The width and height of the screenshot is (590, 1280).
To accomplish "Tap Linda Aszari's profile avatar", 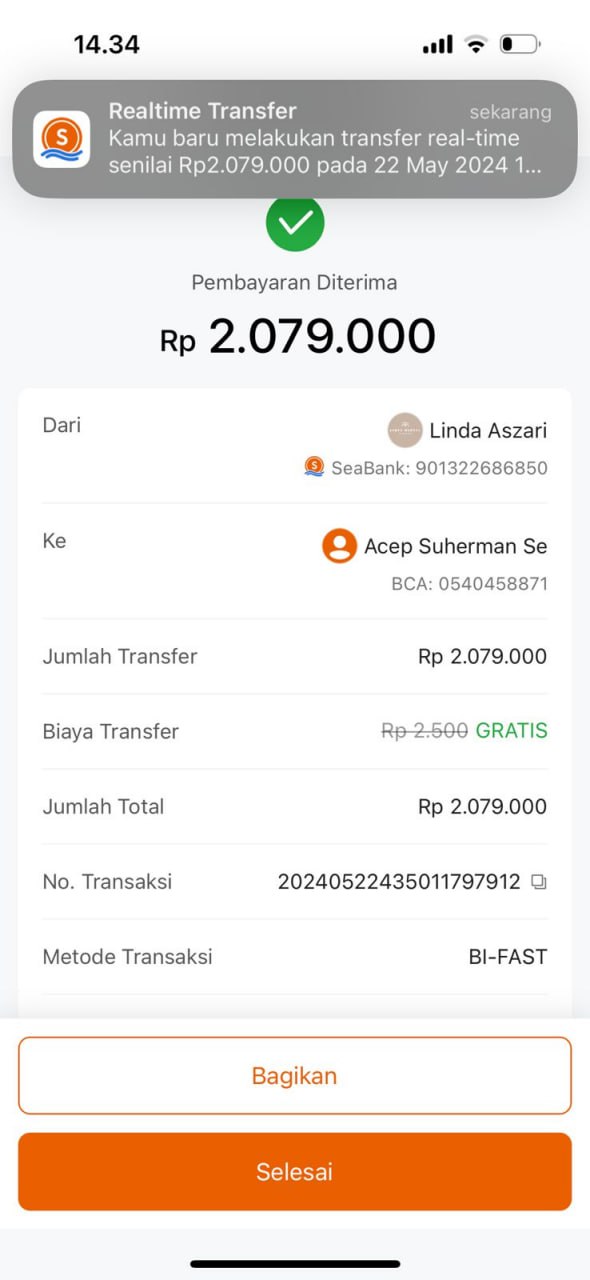I will (405, 430).
